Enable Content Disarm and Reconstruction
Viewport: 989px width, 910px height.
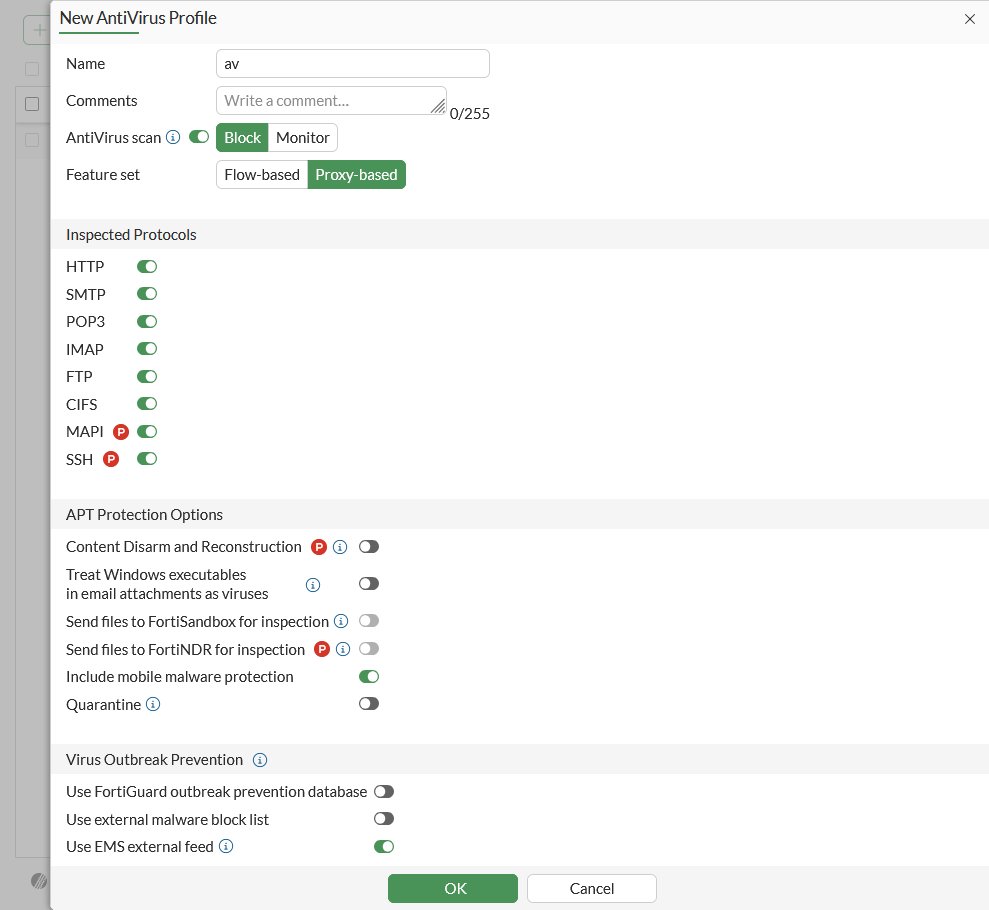[x=369, y=547]
